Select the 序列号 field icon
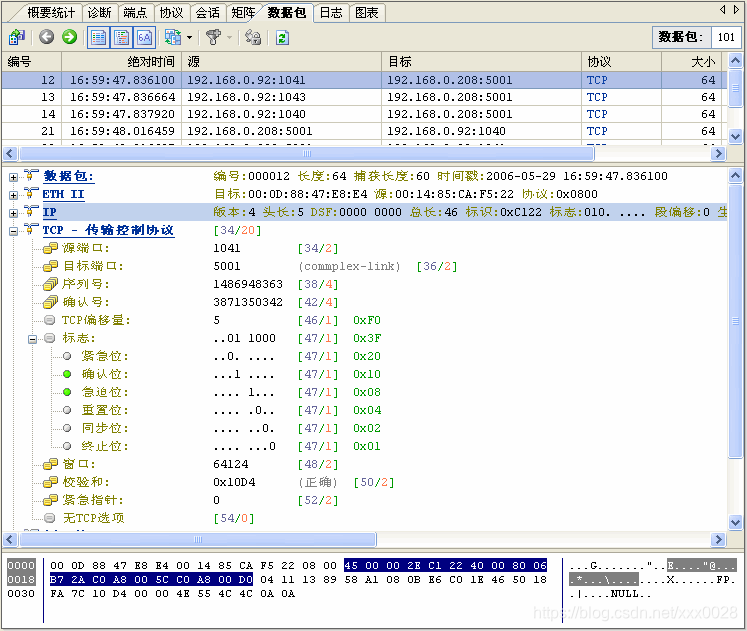The width and height of the screenshot is (747, 631). tap(50, 285)
